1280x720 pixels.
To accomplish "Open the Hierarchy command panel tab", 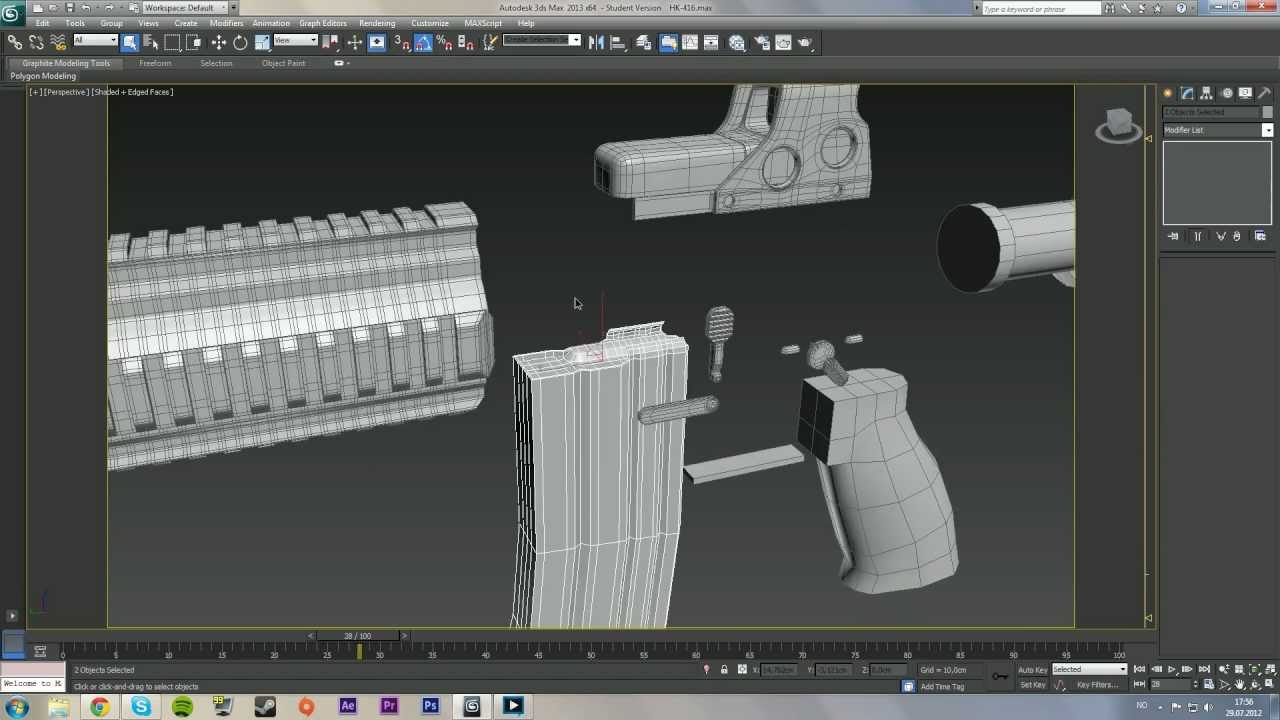I will 1206,93.
